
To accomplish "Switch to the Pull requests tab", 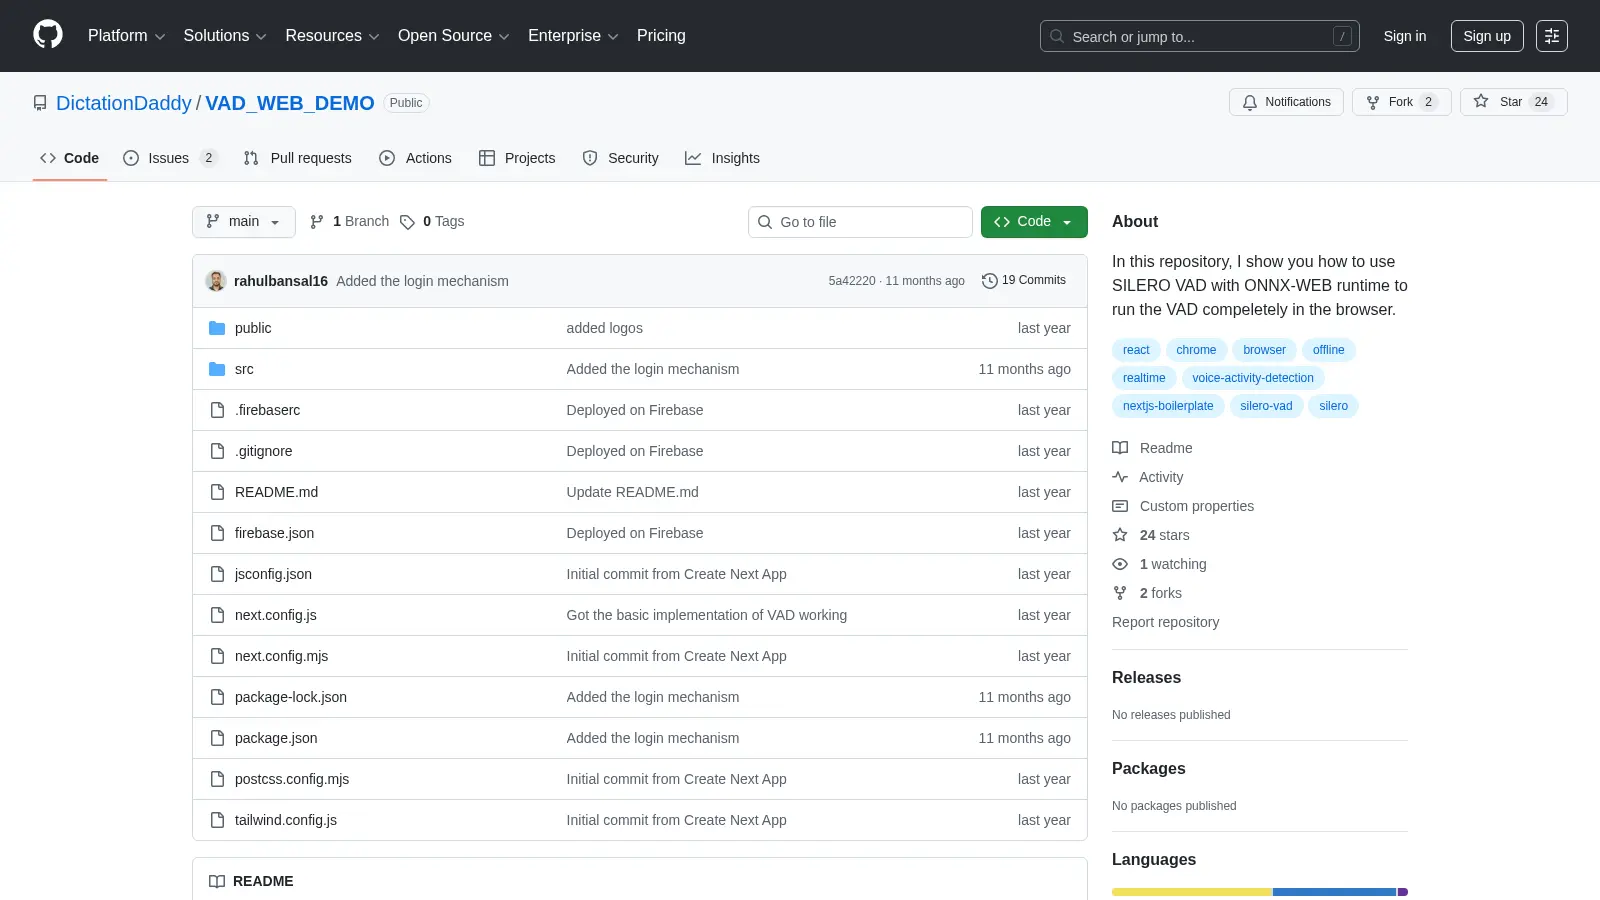I will click(298, 158).
